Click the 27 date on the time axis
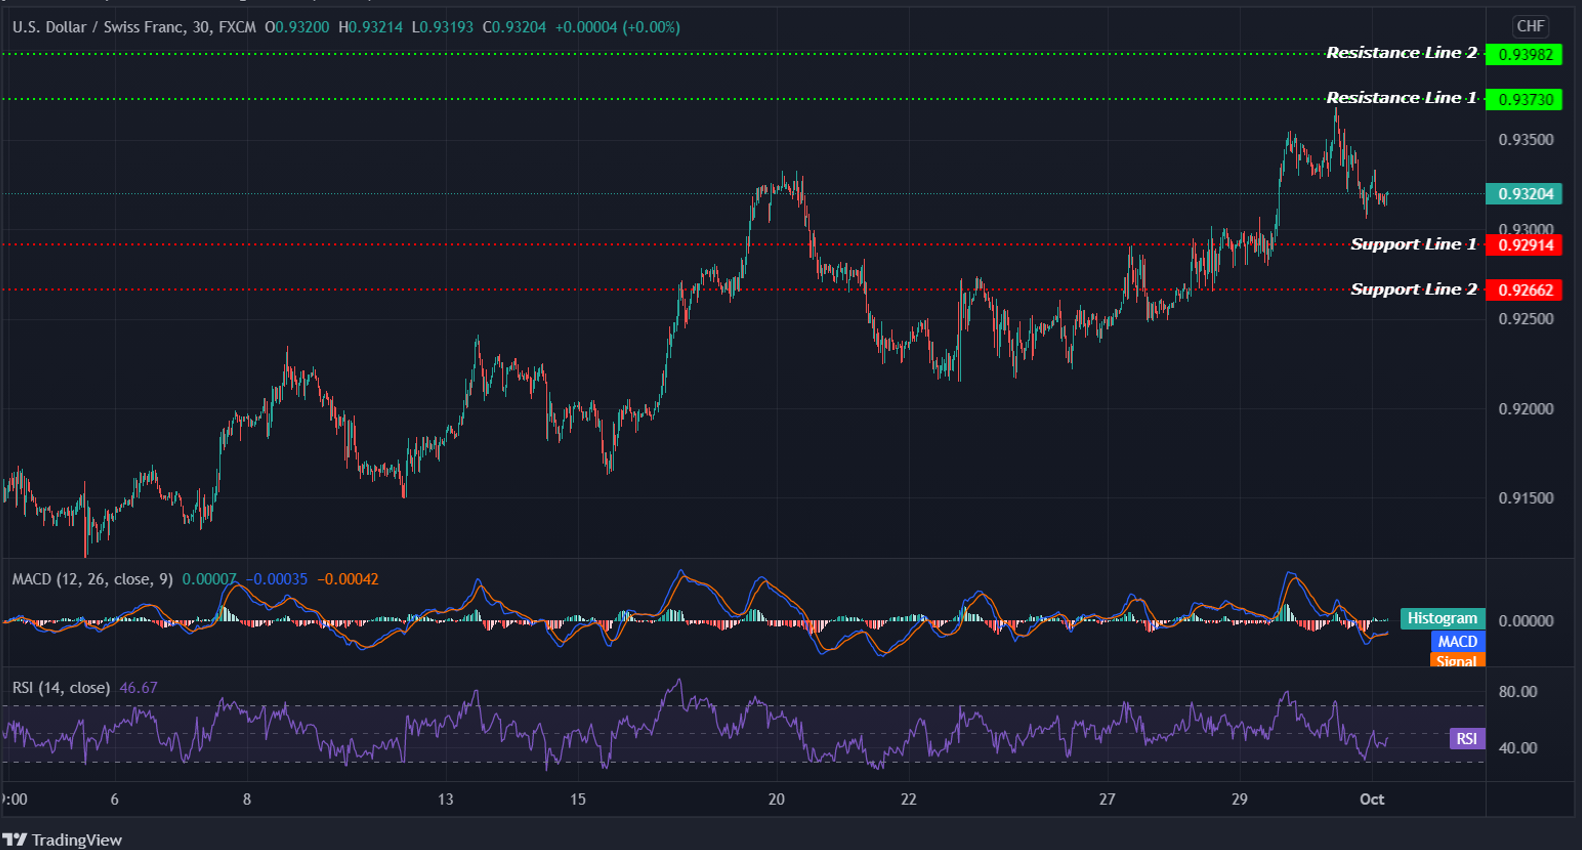Viewport: 1582px width, 850px height. (x=1107, y=799)
